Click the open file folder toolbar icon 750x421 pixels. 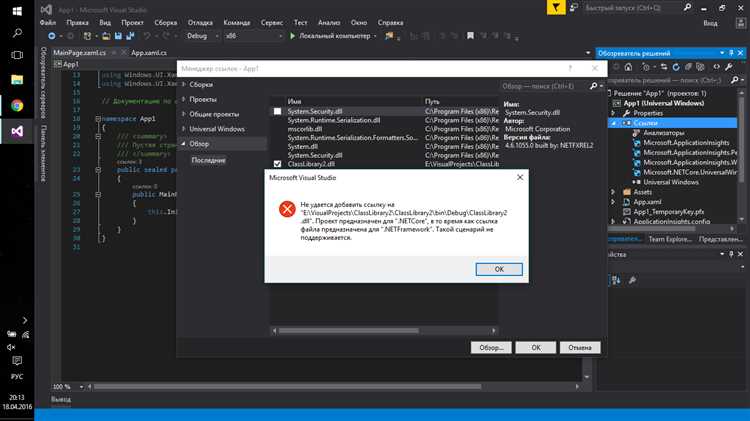pos(106,36)
